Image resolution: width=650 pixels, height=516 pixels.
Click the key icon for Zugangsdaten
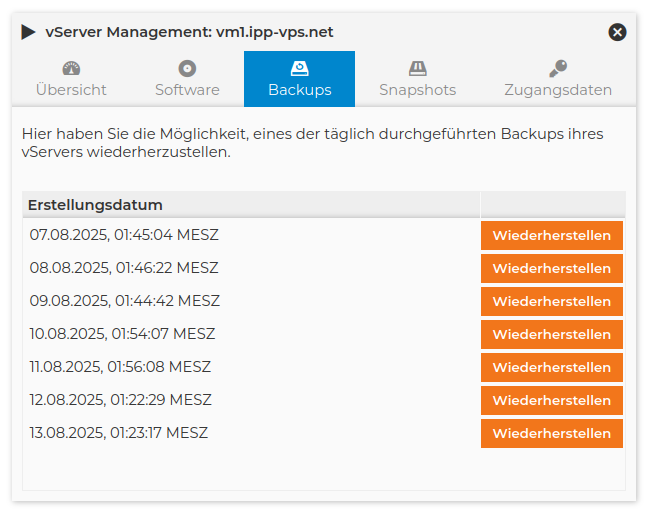[x=558, y=69]
